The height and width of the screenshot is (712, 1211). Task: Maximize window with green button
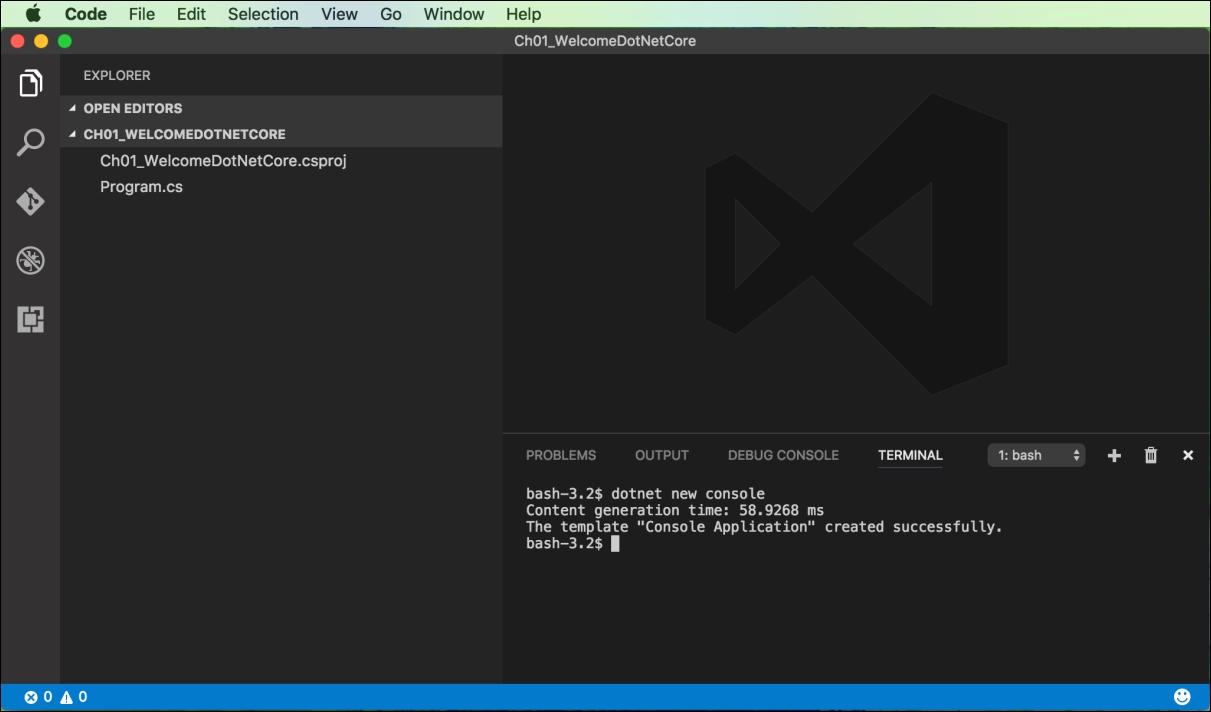[x=65, y=41]
